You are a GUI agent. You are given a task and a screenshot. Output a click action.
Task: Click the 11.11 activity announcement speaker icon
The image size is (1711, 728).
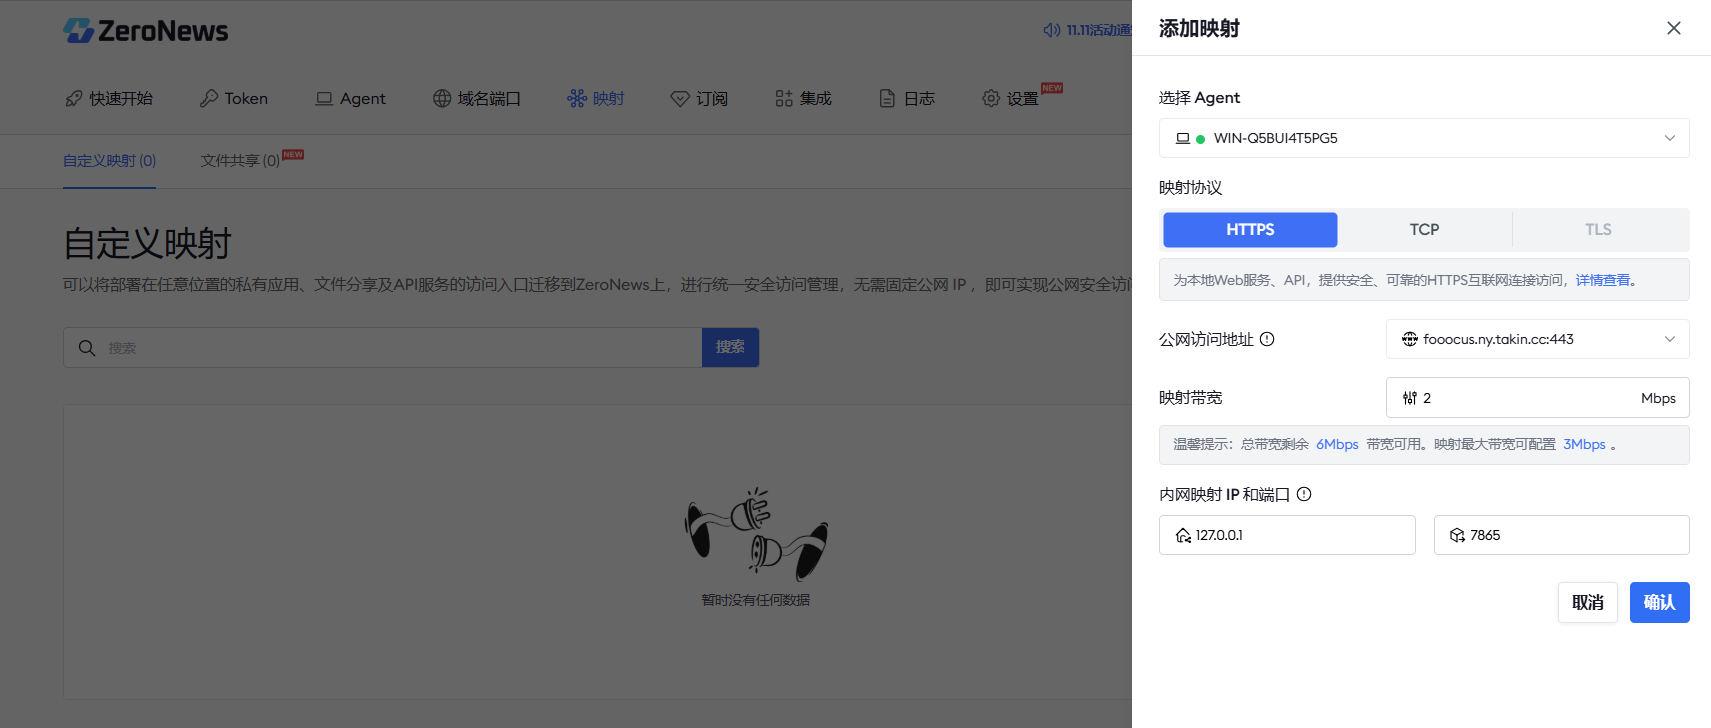(x=1051, y=30)
